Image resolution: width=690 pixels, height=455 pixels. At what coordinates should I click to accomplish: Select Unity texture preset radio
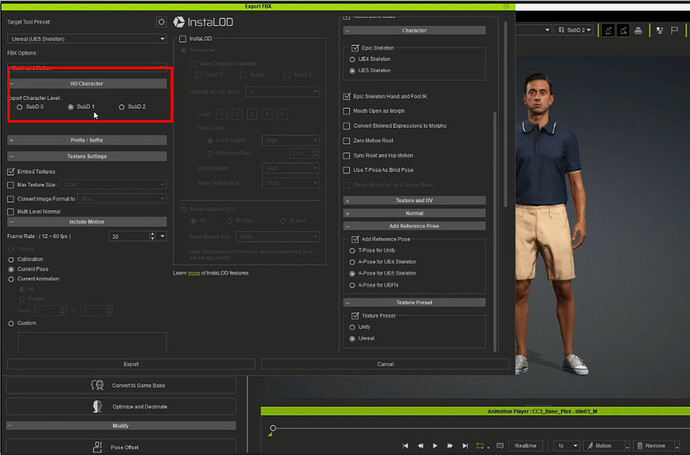click(352, 327)
